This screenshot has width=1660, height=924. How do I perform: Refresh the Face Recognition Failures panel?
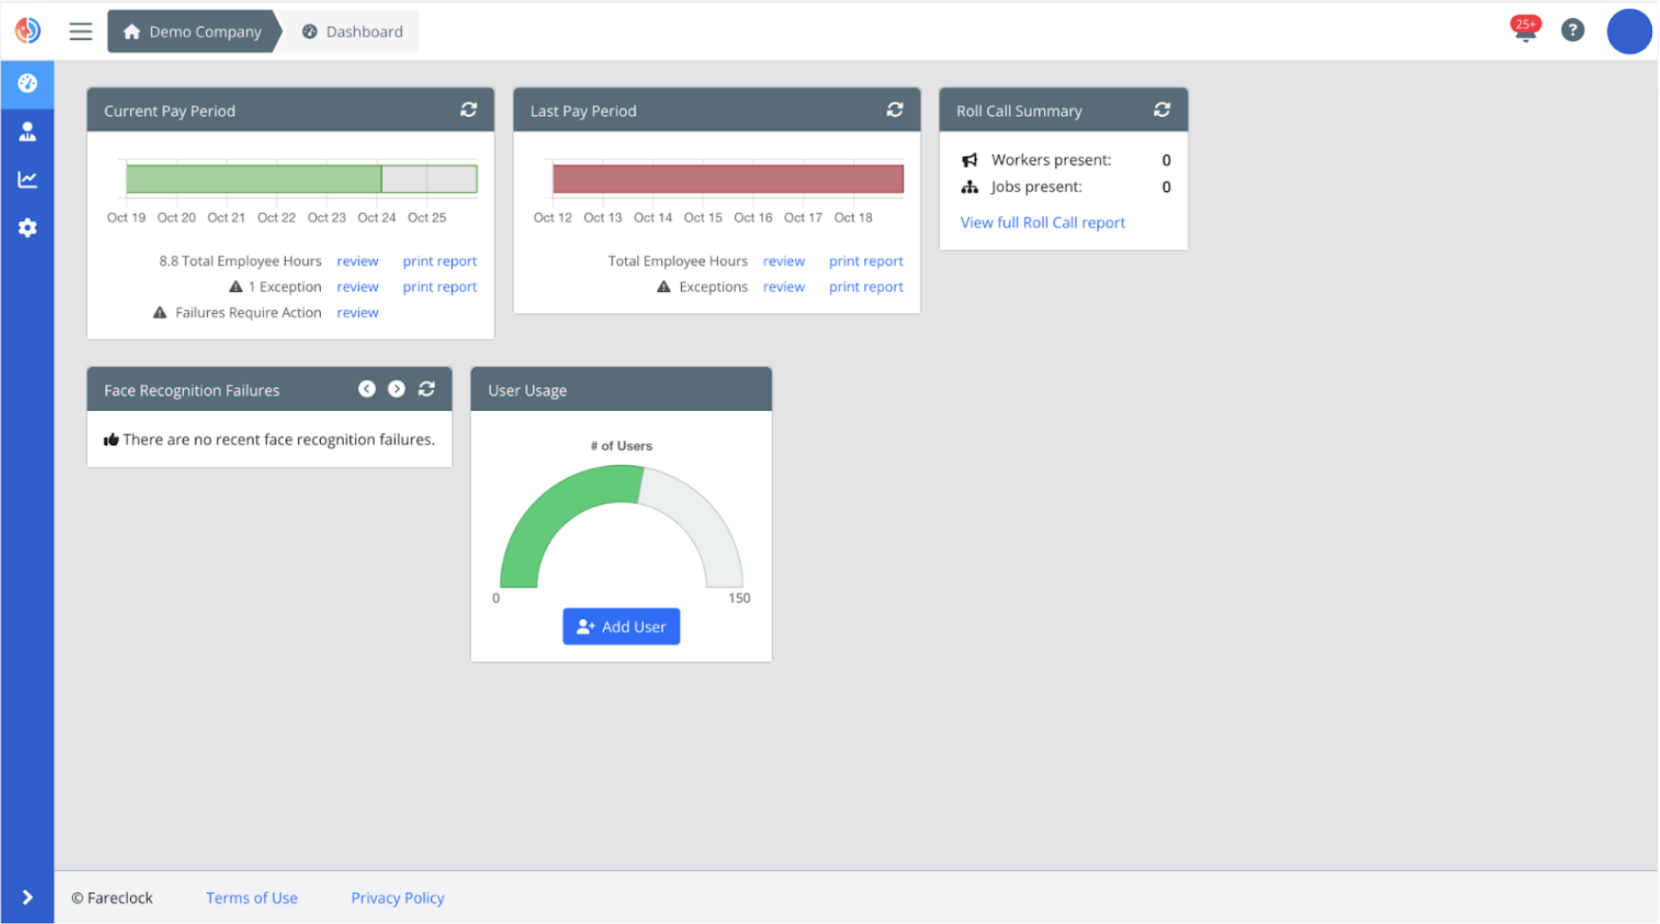(x=427, y=389)
